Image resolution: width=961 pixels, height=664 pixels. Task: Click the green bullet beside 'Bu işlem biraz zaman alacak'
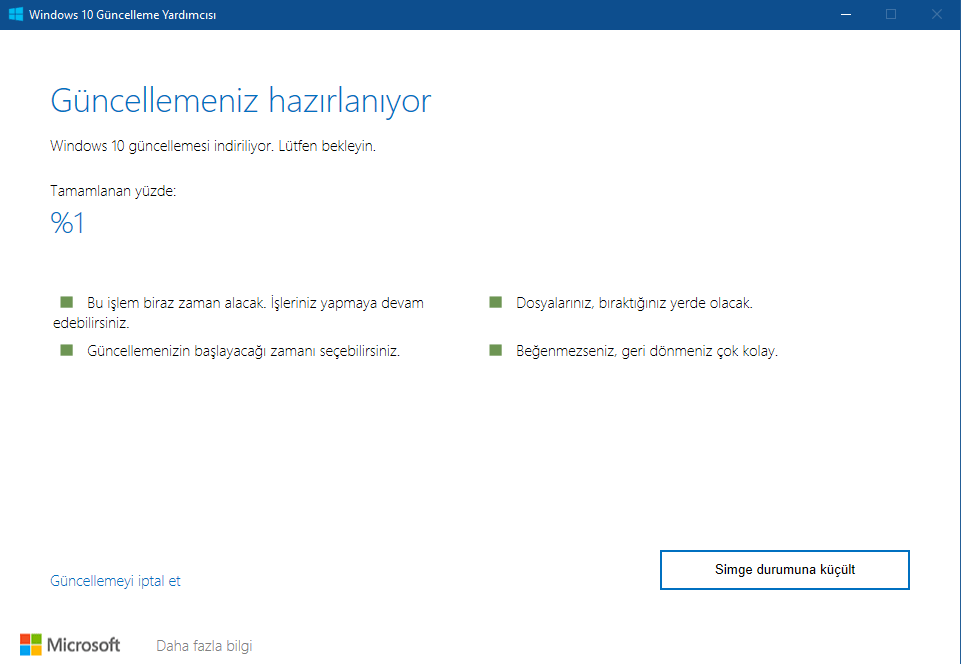(67, 302)
